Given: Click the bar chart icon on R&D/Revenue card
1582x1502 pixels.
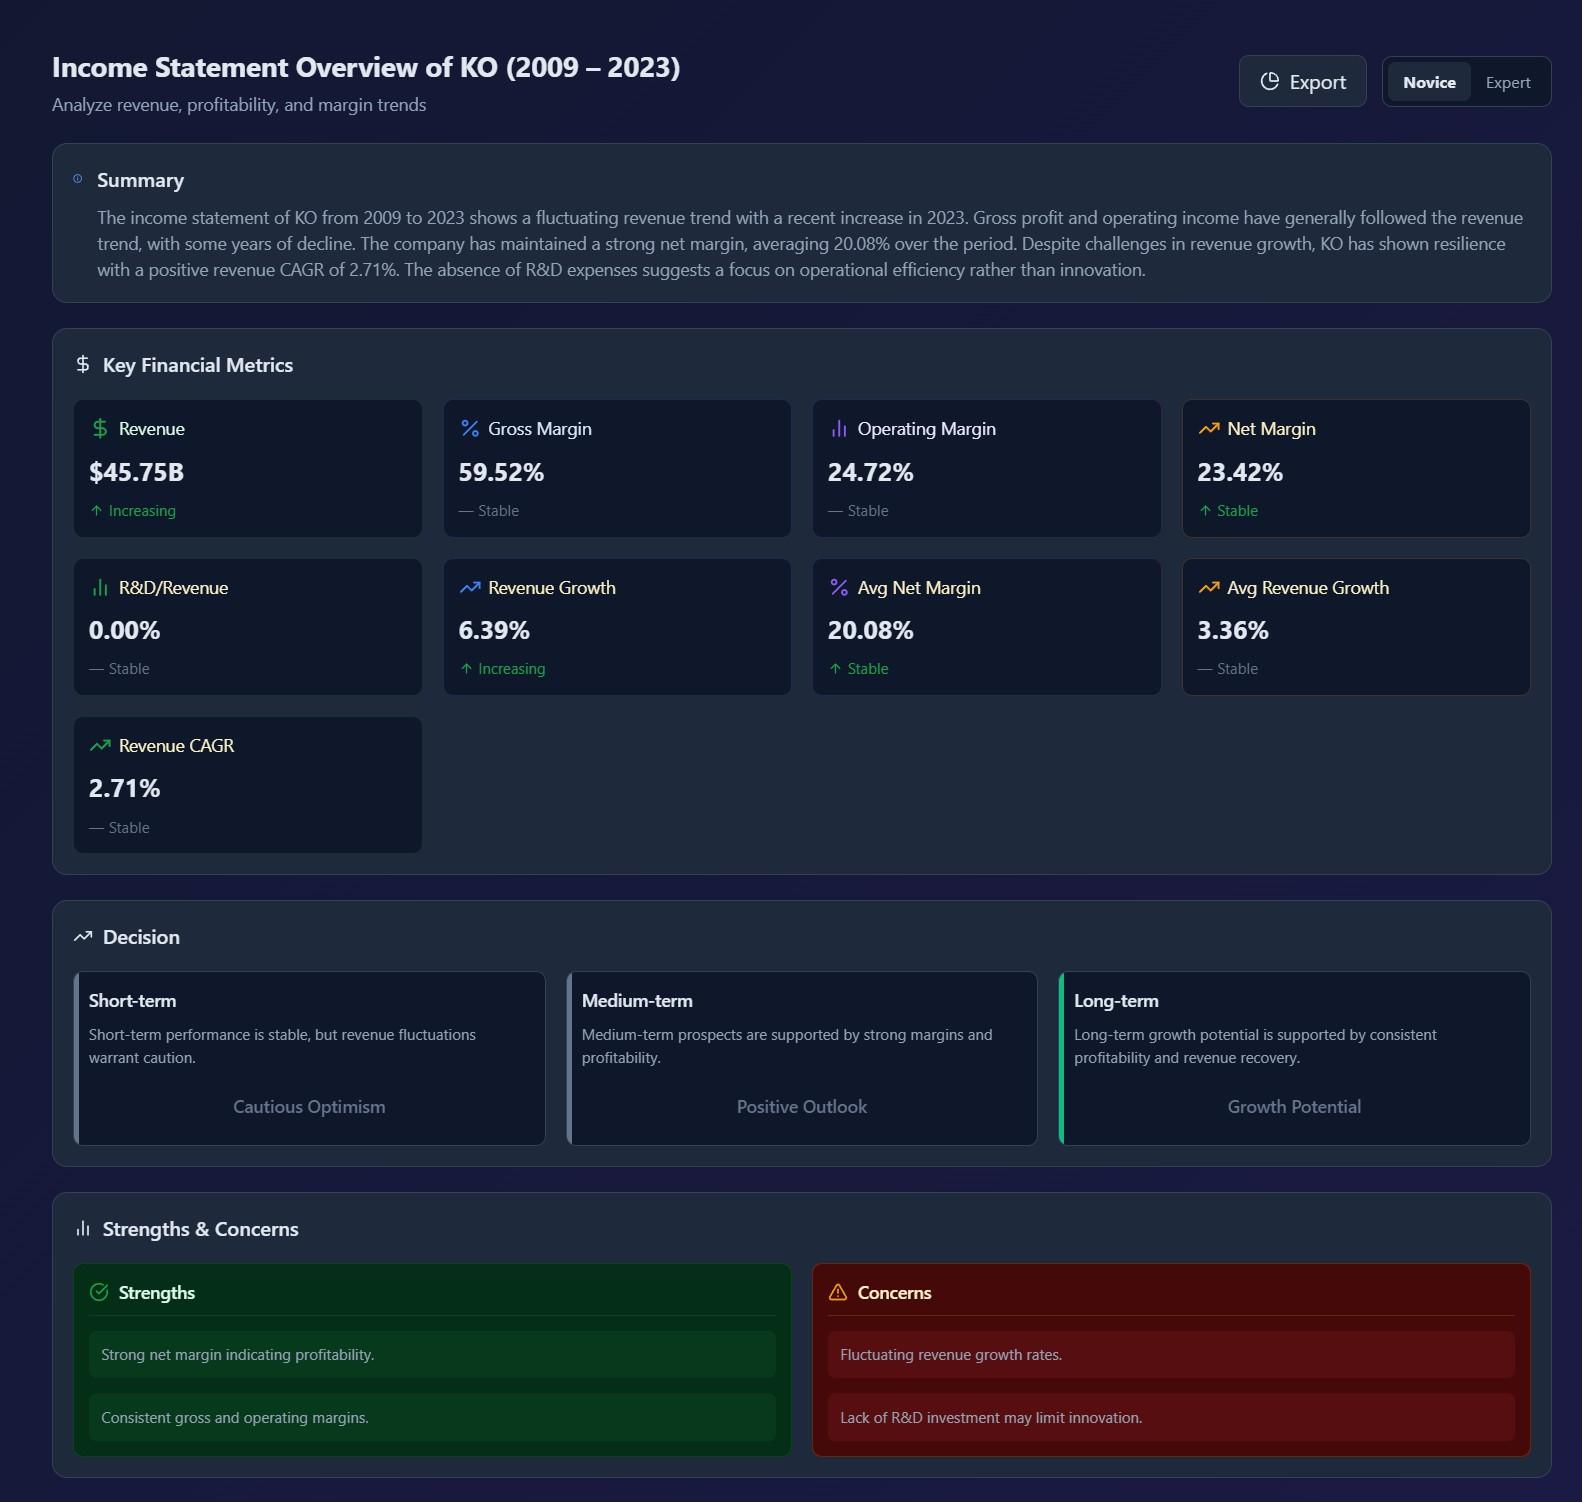Looking at the screenshot, I should [100, 587].
